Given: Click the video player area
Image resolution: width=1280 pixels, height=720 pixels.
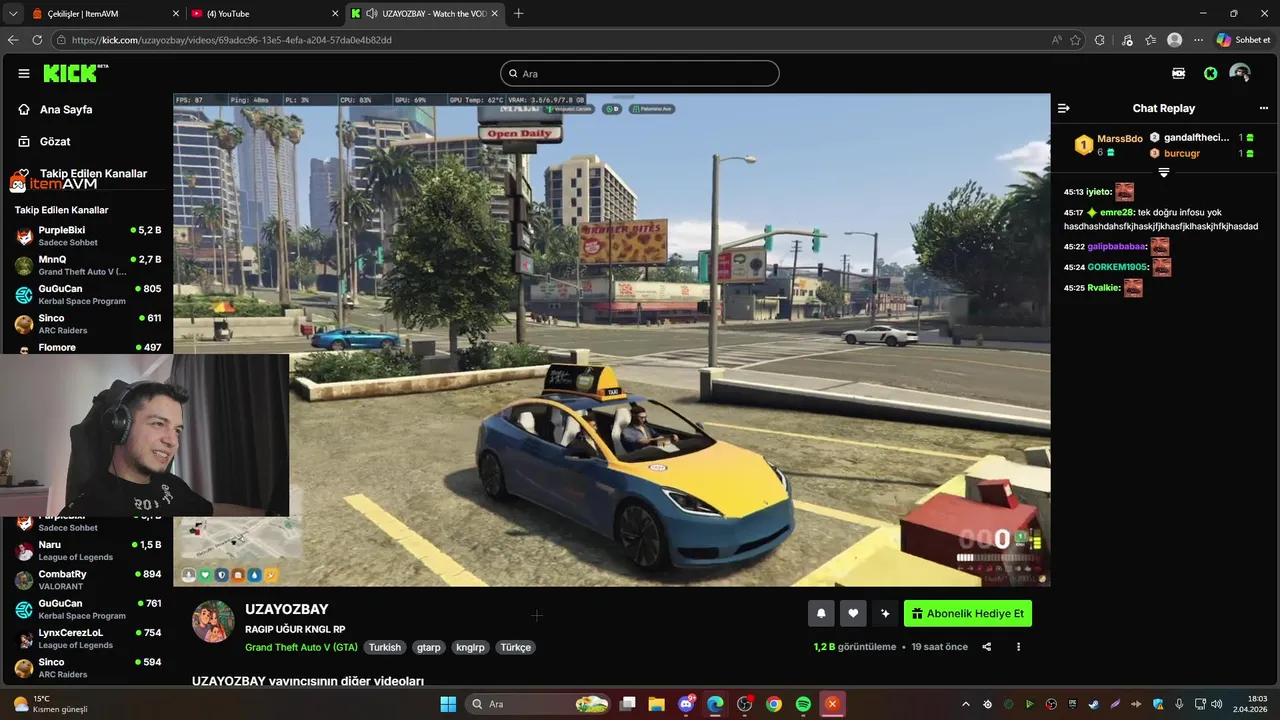Looking at the screenshot, I should coord(611,340).
